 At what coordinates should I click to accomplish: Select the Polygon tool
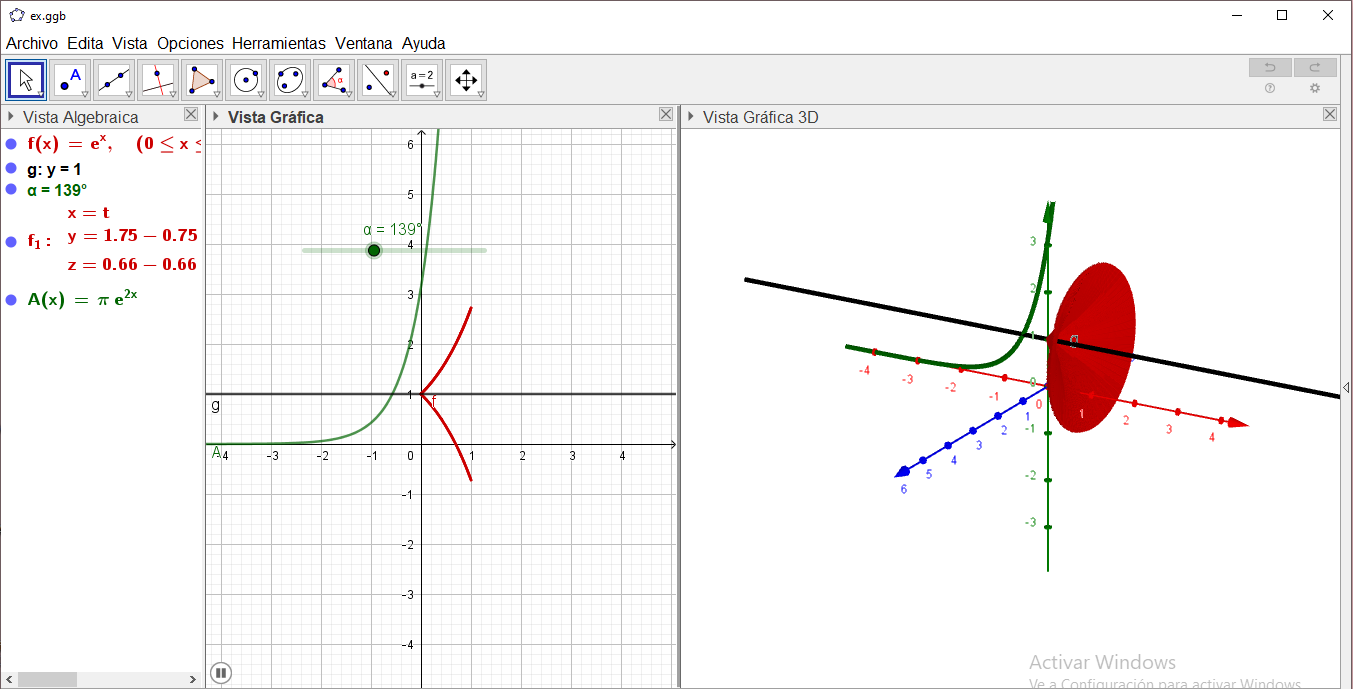coord(202,79)
